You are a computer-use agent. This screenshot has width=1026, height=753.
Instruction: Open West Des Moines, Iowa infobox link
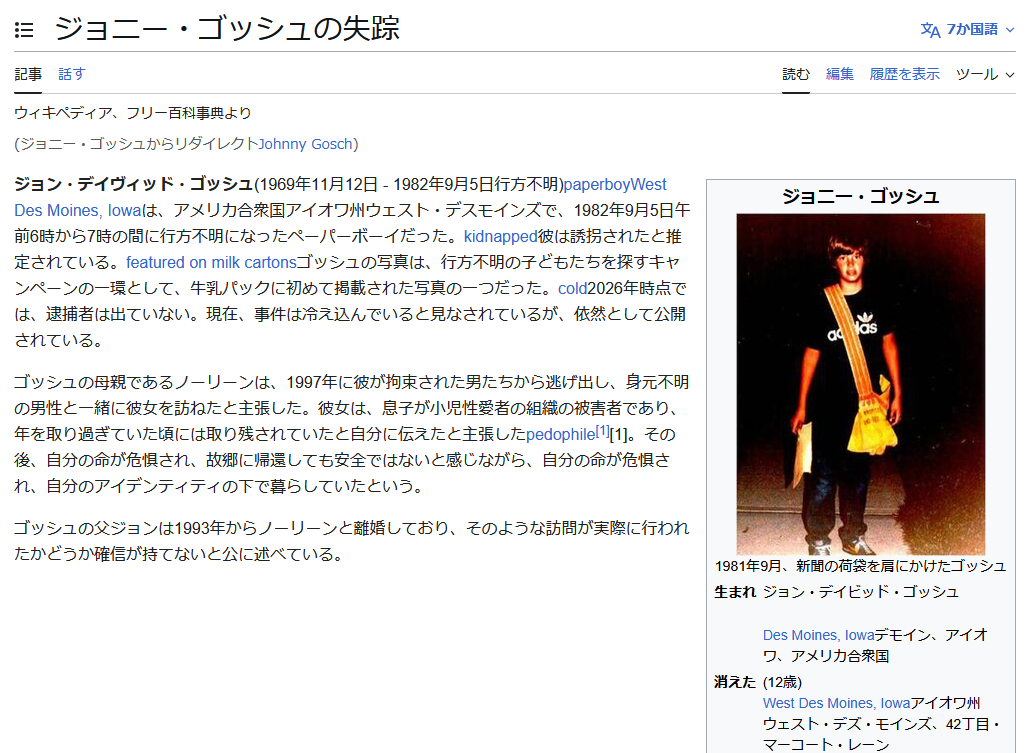point(836,703)
